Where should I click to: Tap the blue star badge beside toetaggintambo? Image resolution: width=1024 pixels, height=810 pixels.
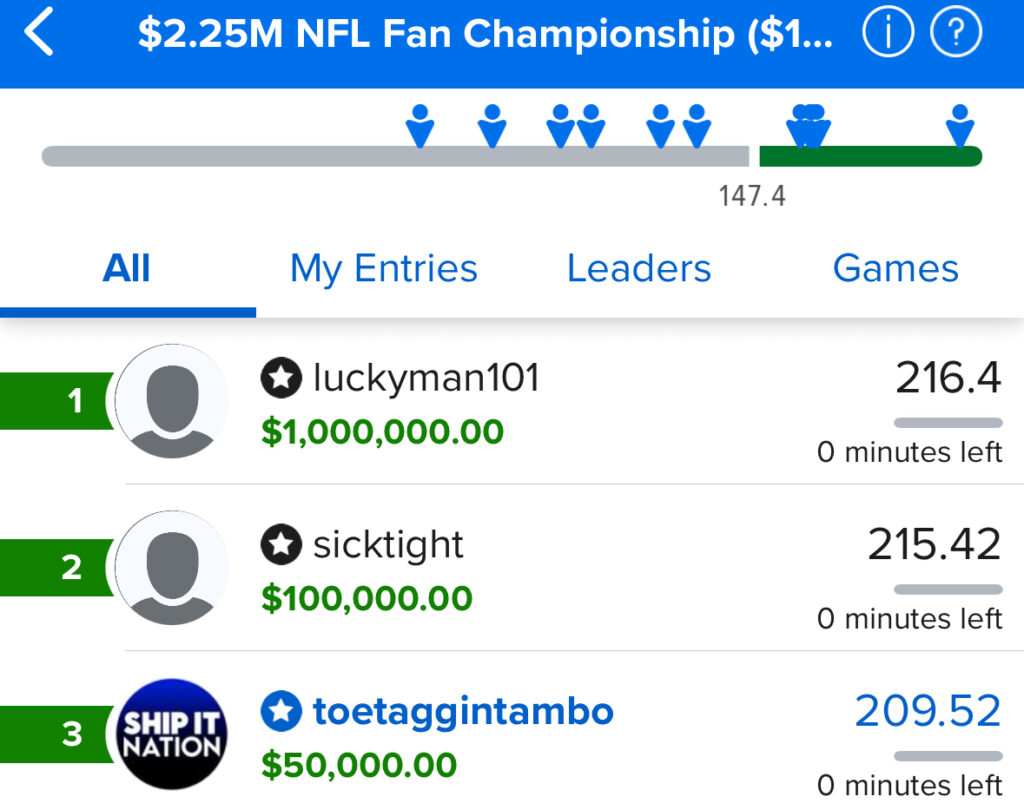[282, 711]
